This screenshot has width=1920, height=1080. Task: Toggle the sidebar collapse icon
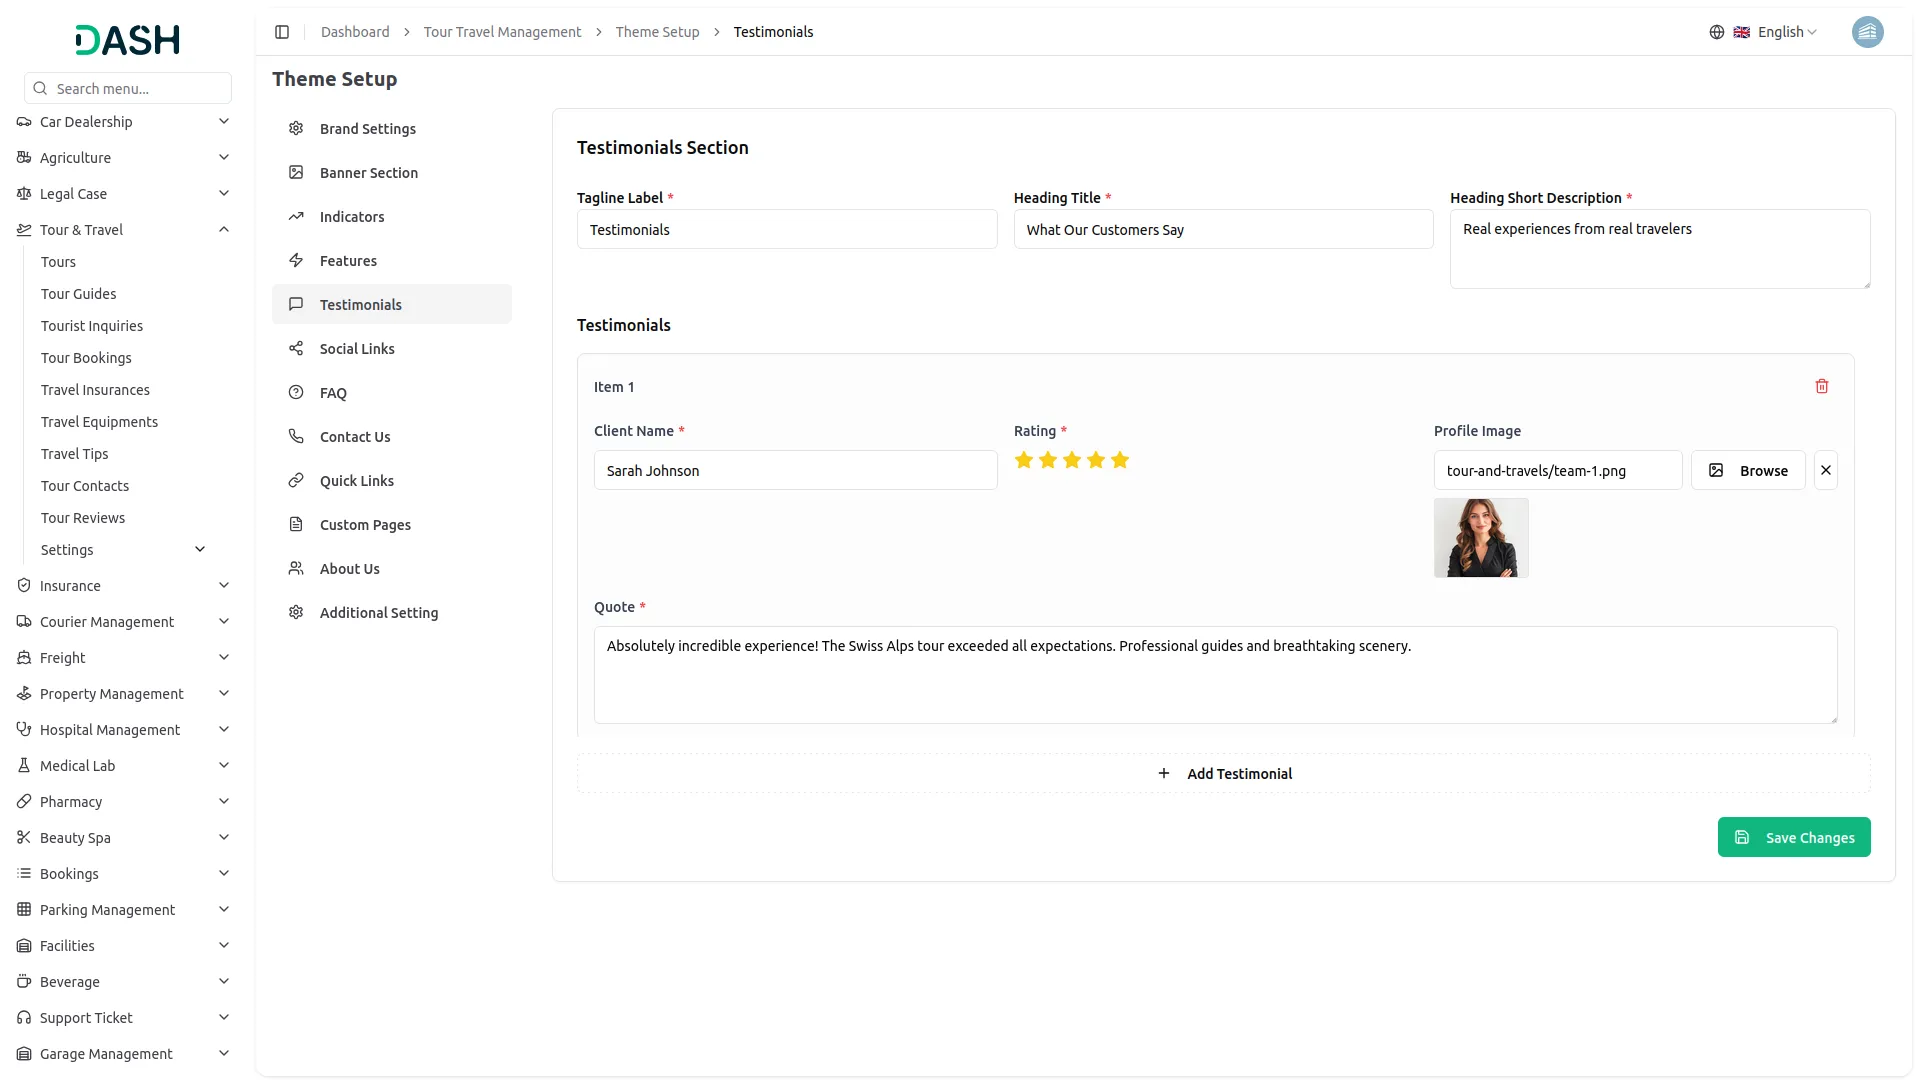click(282, 31)
